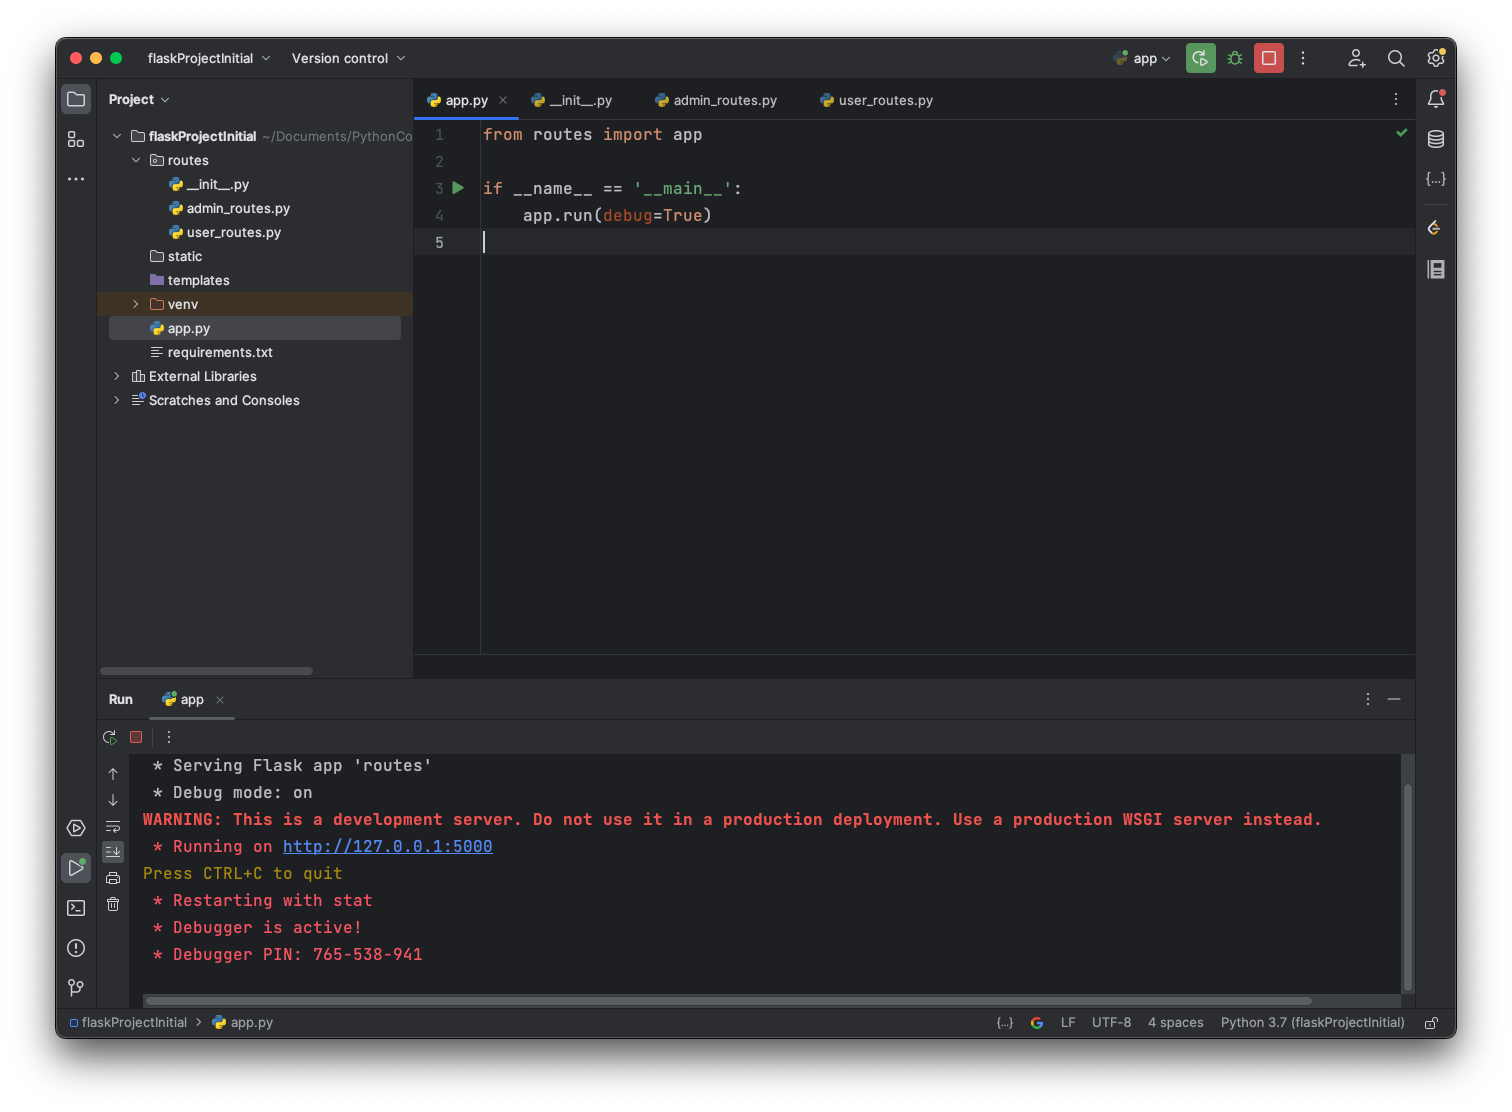The image size is (1512, 1112).
Task: Toggle soft-wrap in Run console
Action: point(113,826)
